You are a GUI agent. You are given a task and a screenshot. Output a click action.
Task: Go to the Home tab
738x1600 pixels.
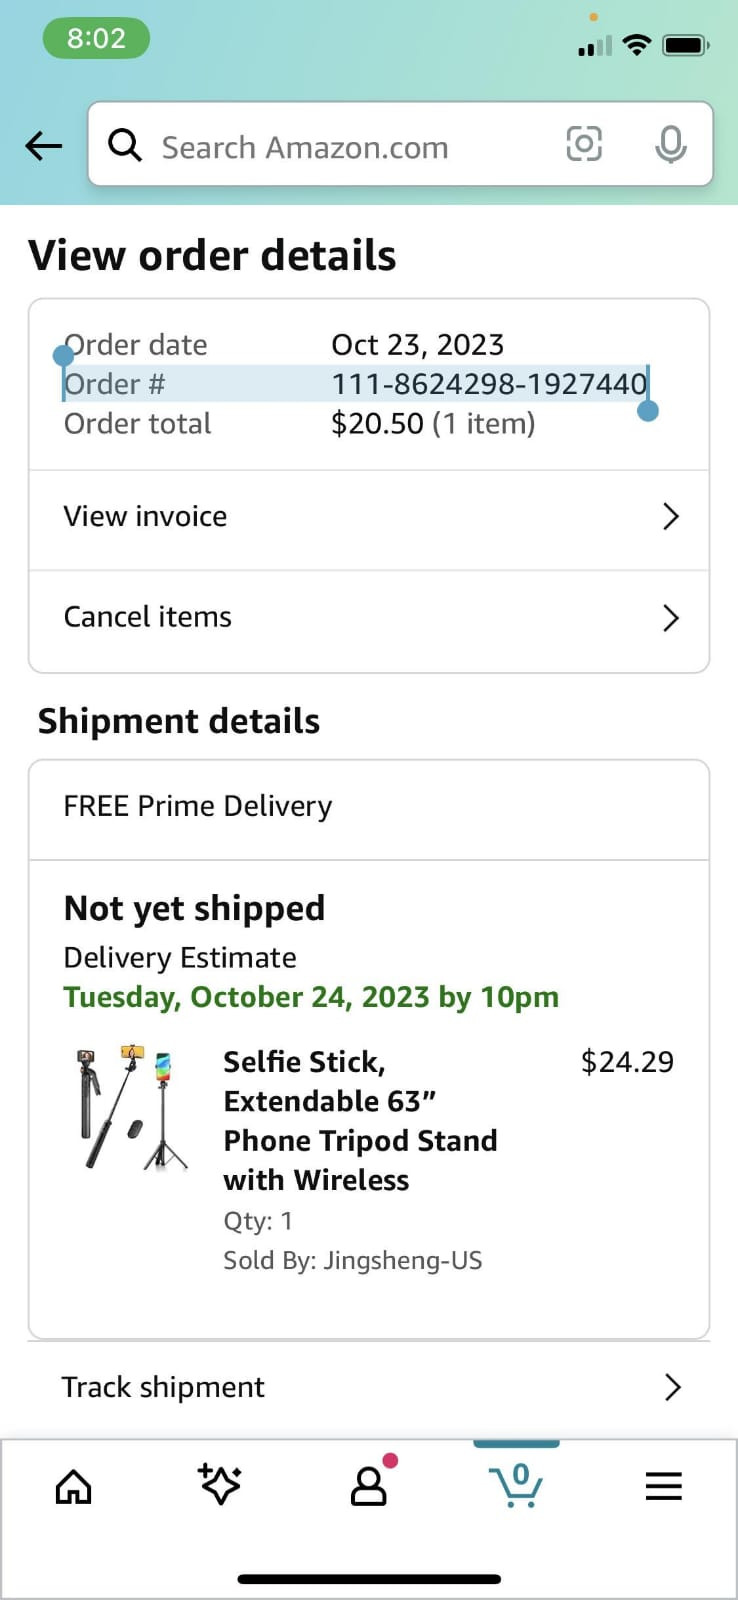point(73,1486)
